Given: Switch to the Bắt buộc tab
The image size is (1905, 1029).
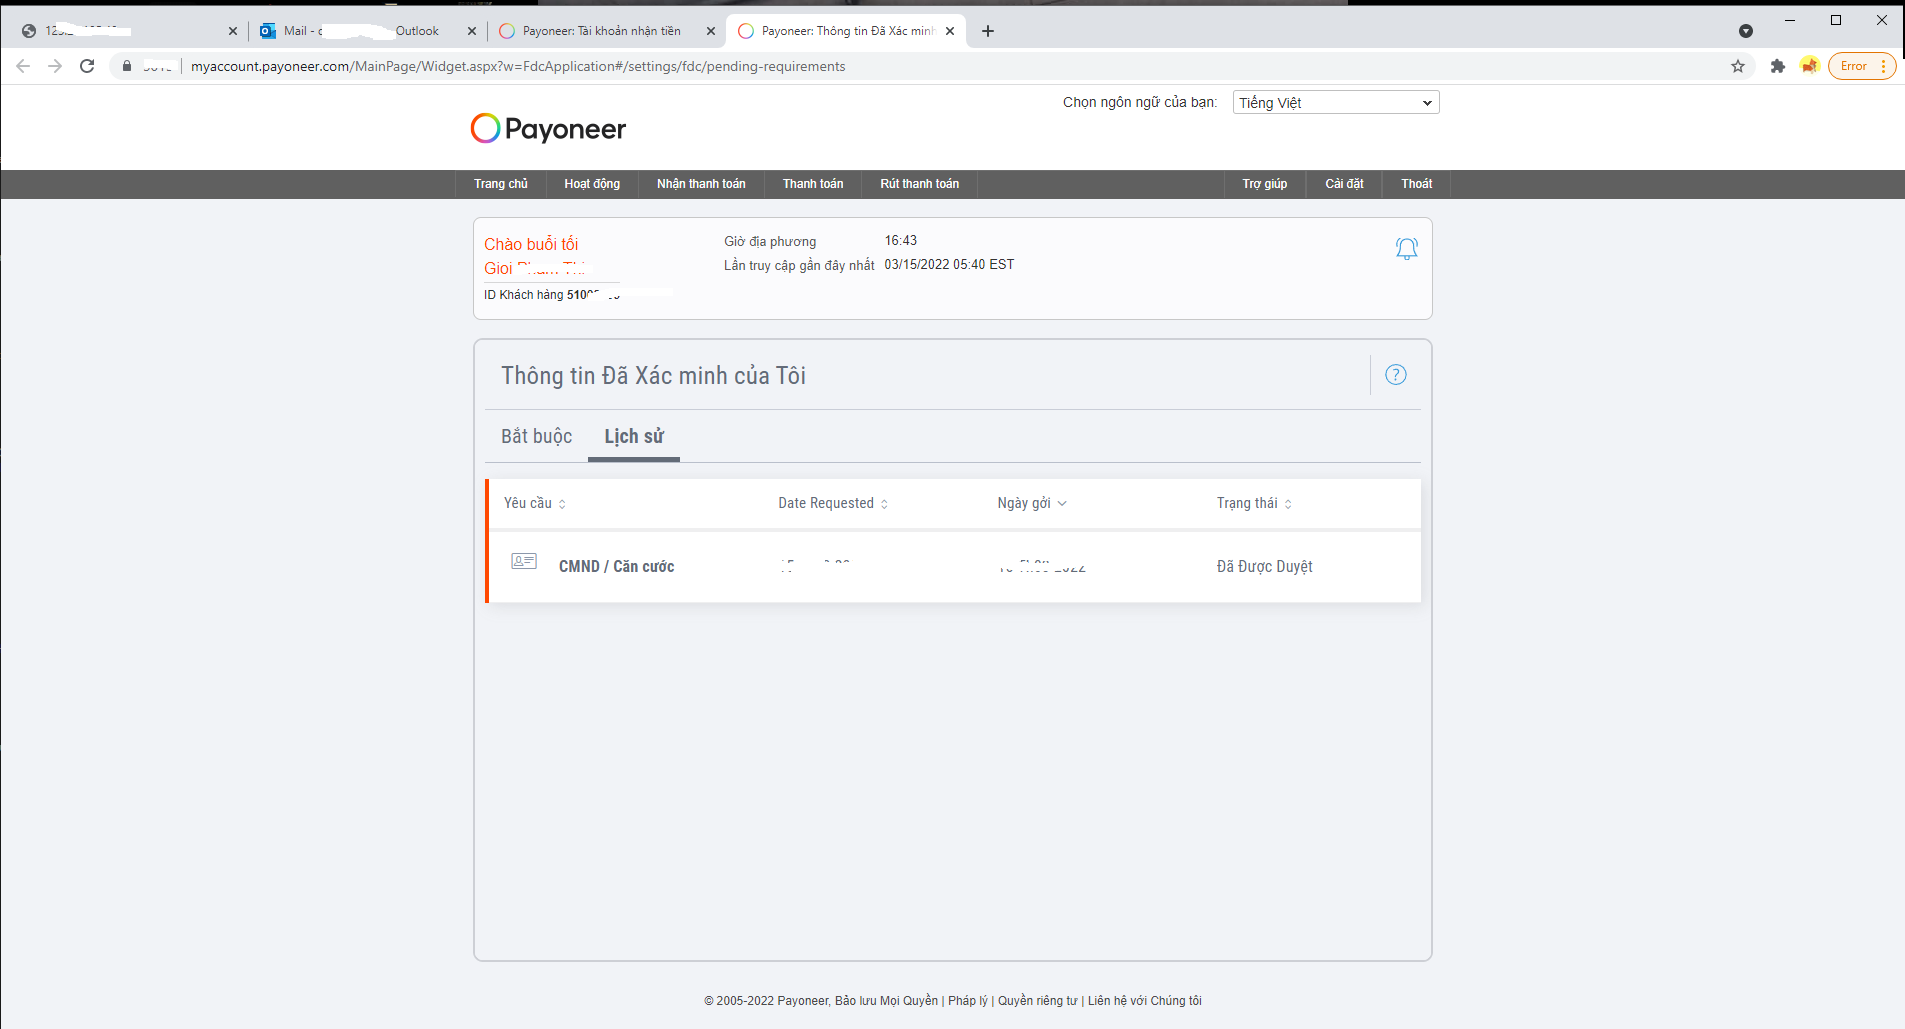Looking at the screenshot, I should (537, 436).
